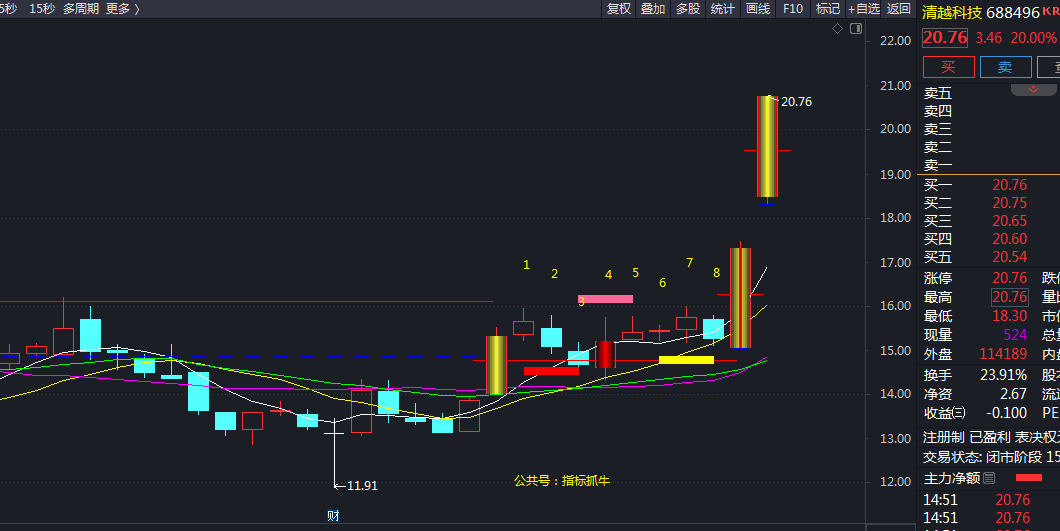This screenshot has width=1060, height=531.
Task: Click the 最高 boxed value 20.76
Action: click(1009, 297)
